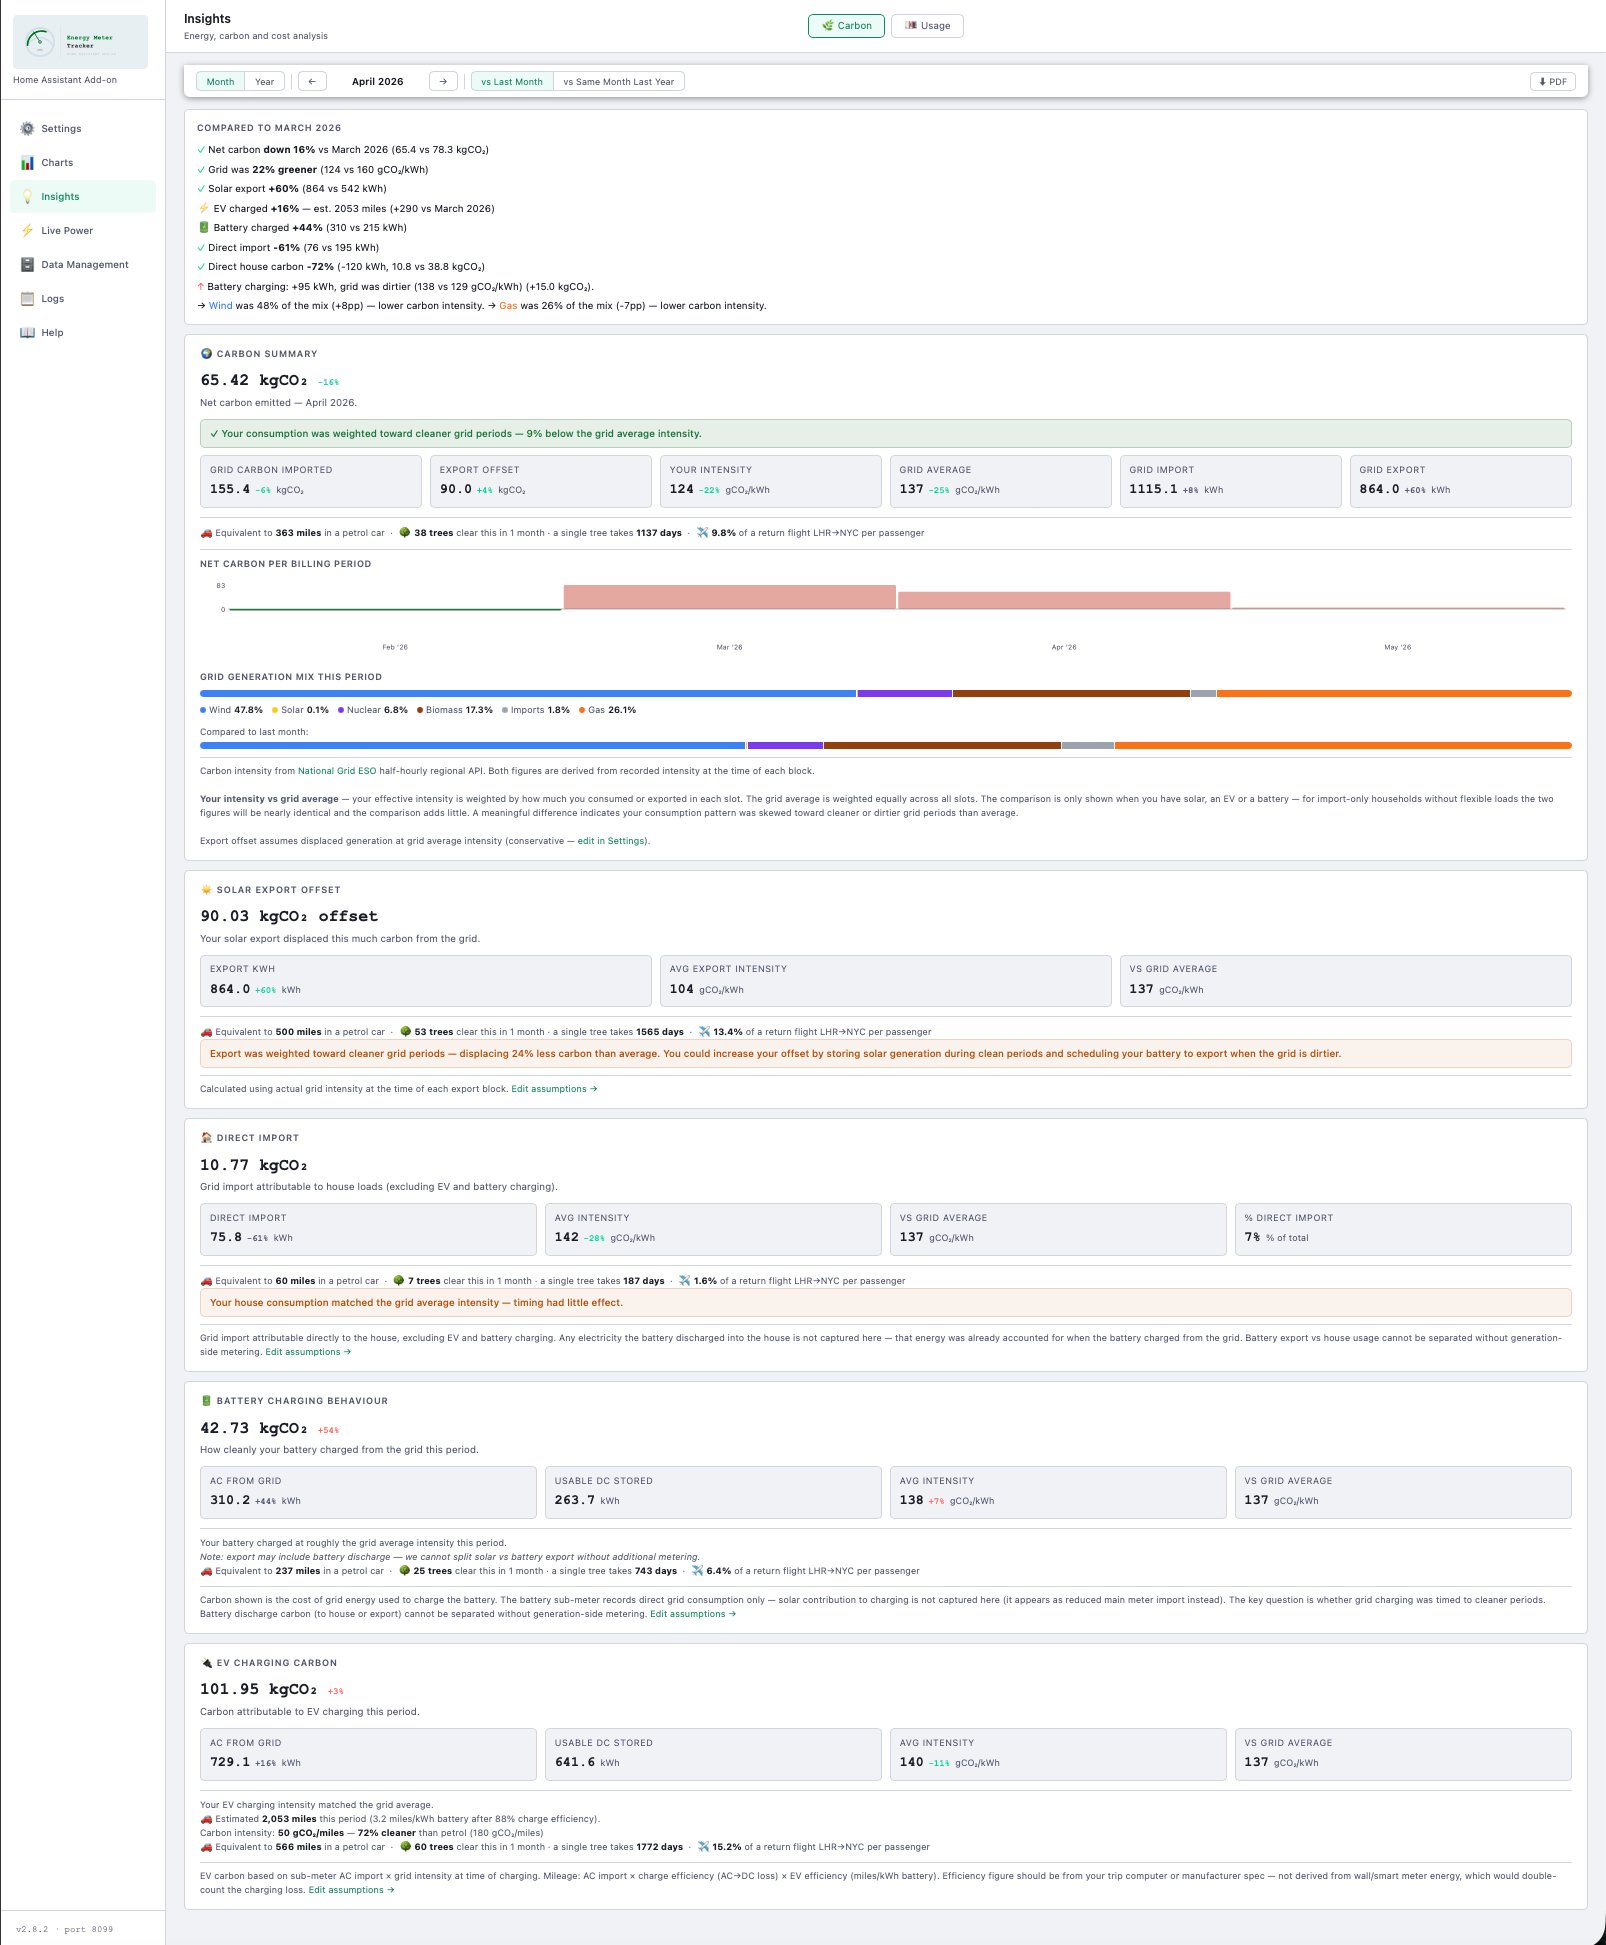Select the Month period toggle
The height and width of the screenshot is (1945, 1606).
pyautogui.click(x=220, y=82)
